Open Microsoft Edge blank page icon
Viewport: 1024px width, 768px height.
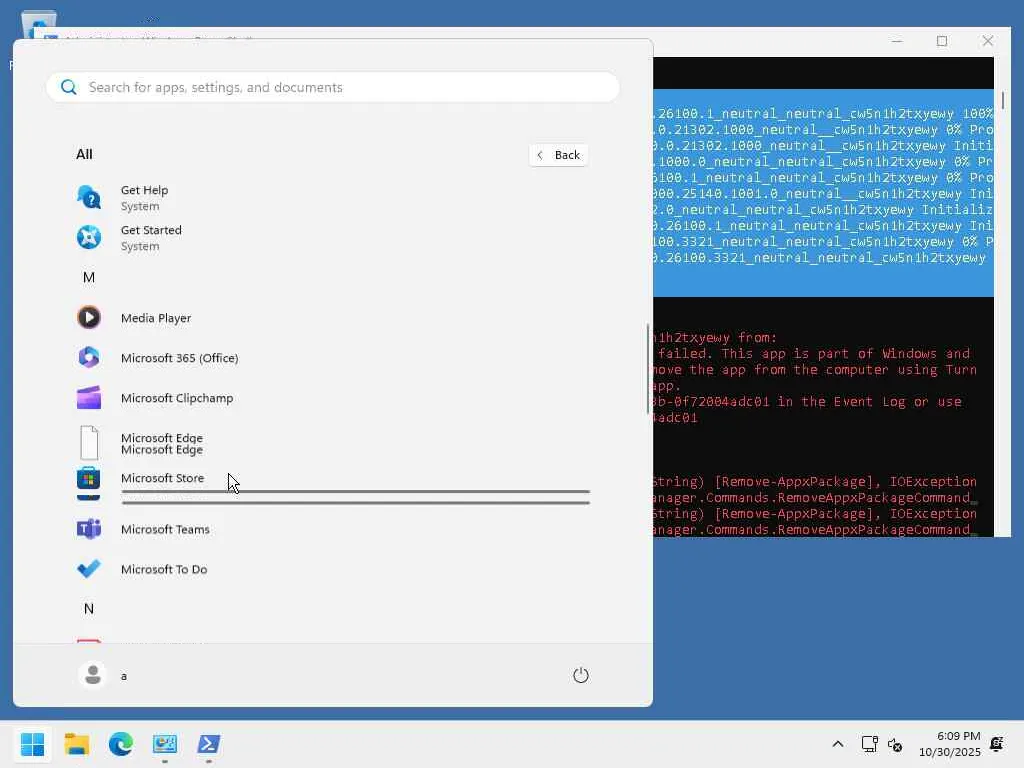click(x=89, y=443)
